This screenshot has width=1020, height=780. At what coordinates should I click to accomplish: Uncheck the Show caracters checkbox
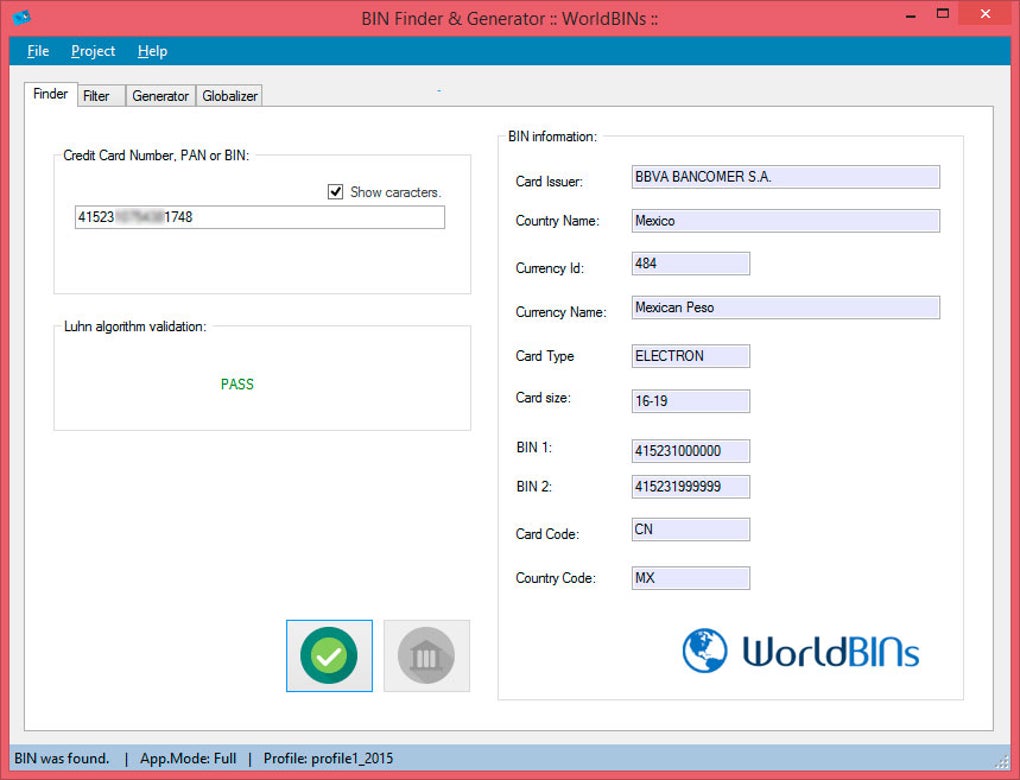(x=335, y=192)
